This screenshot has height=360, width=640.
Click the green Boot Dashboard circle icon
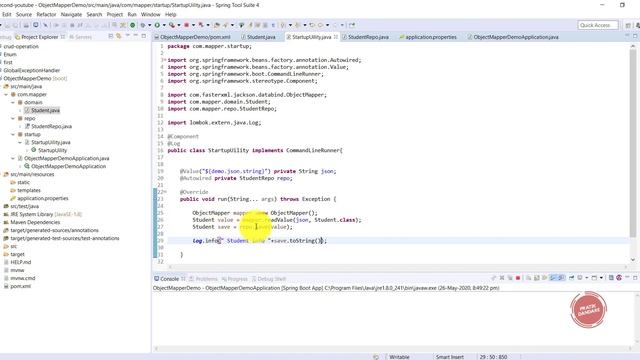click(x=132, y=25)
